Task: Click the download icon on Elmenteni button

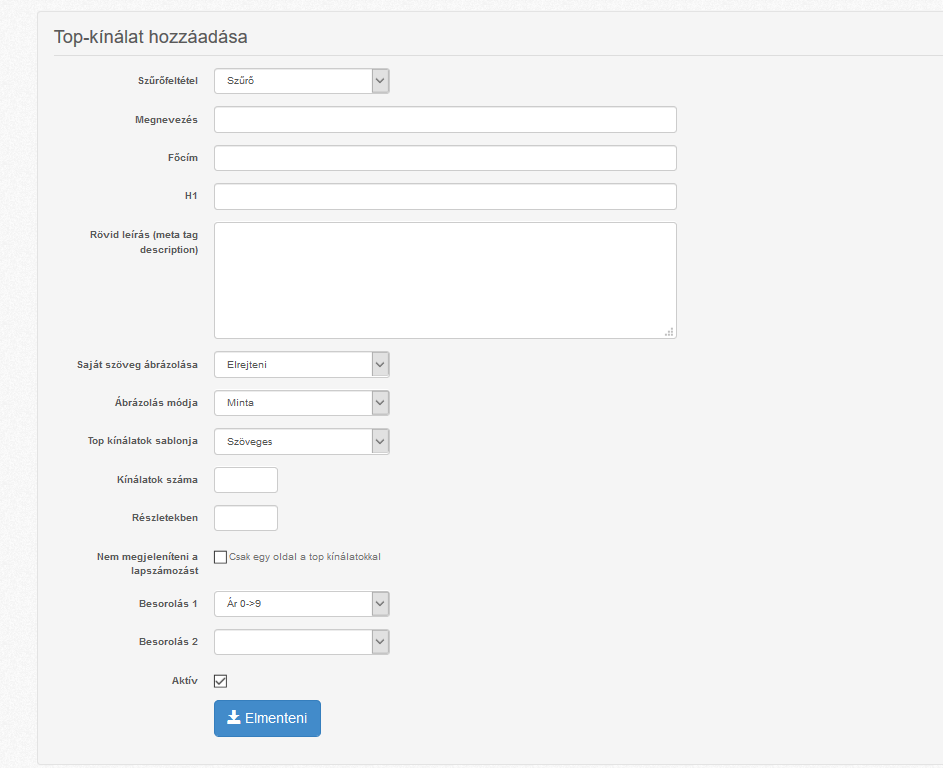Action: point(234,717)
